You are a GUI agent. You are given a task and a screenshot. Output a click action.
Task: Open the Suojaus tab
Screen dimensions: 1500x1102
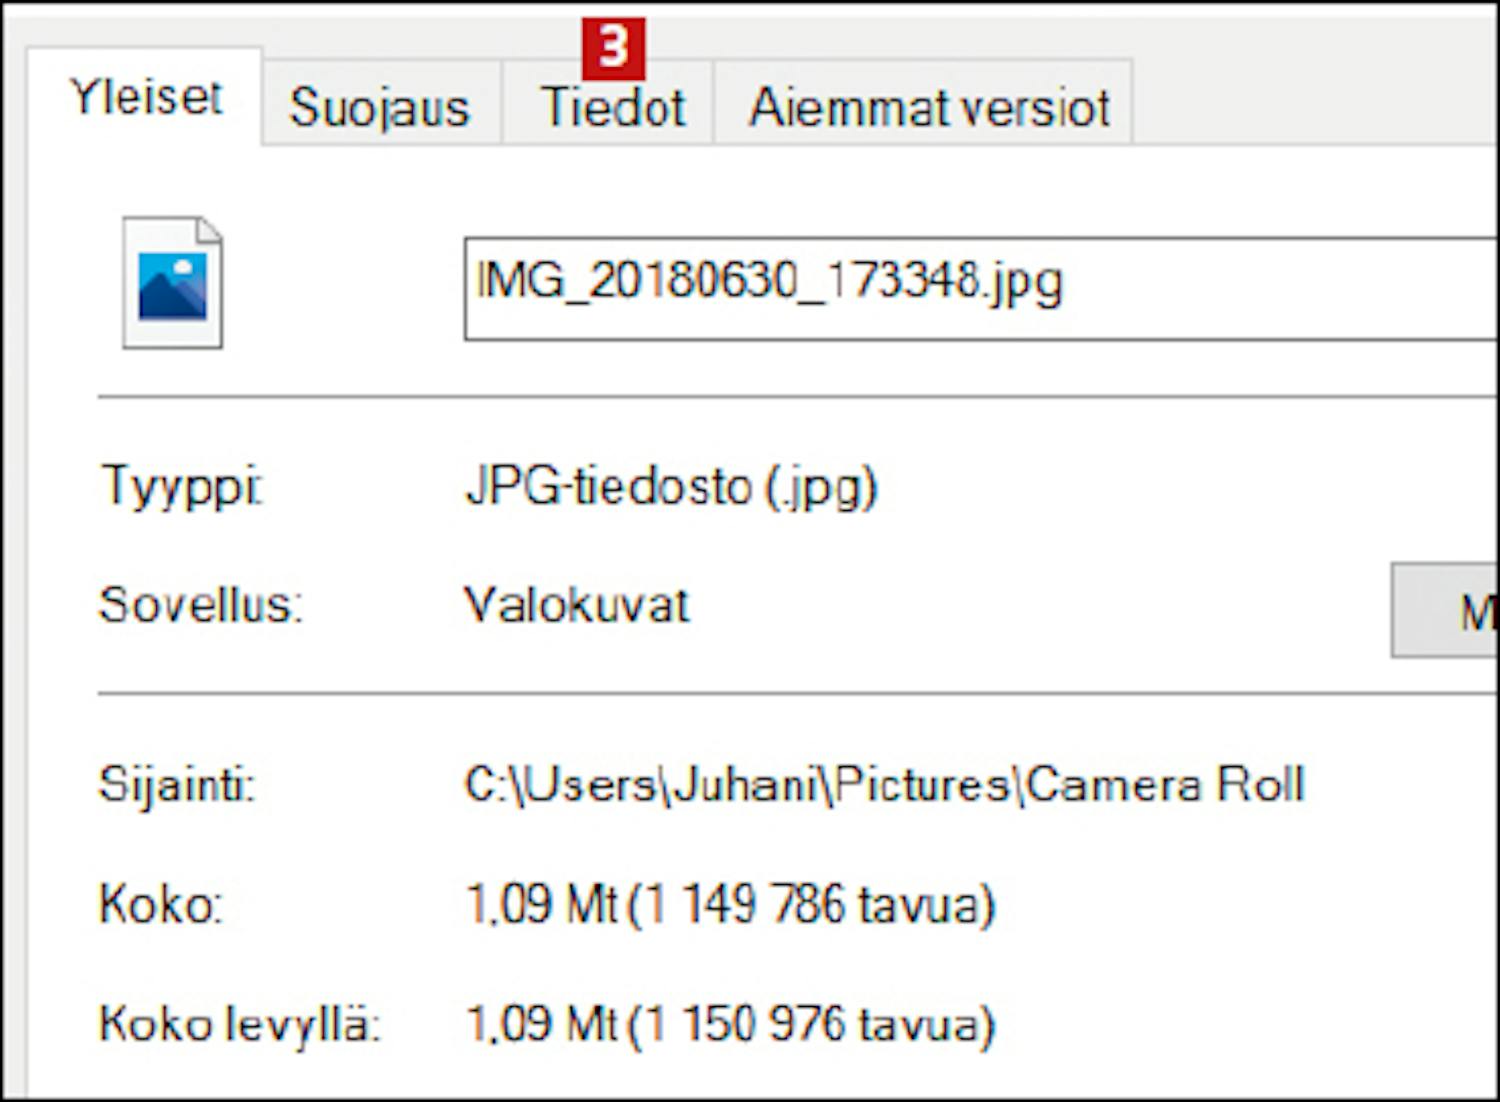point(379,107)
